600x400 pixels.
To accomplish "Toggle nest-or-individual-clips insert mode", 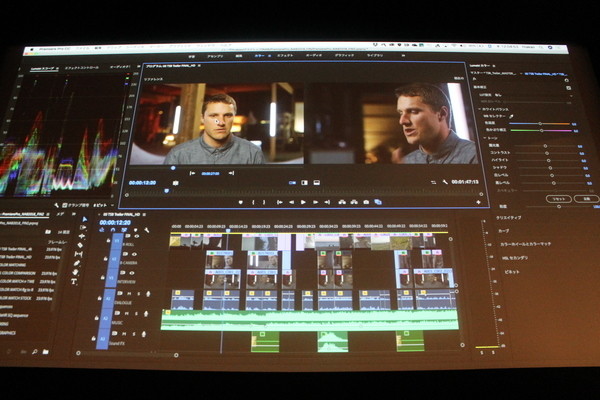I will (102, 230).
